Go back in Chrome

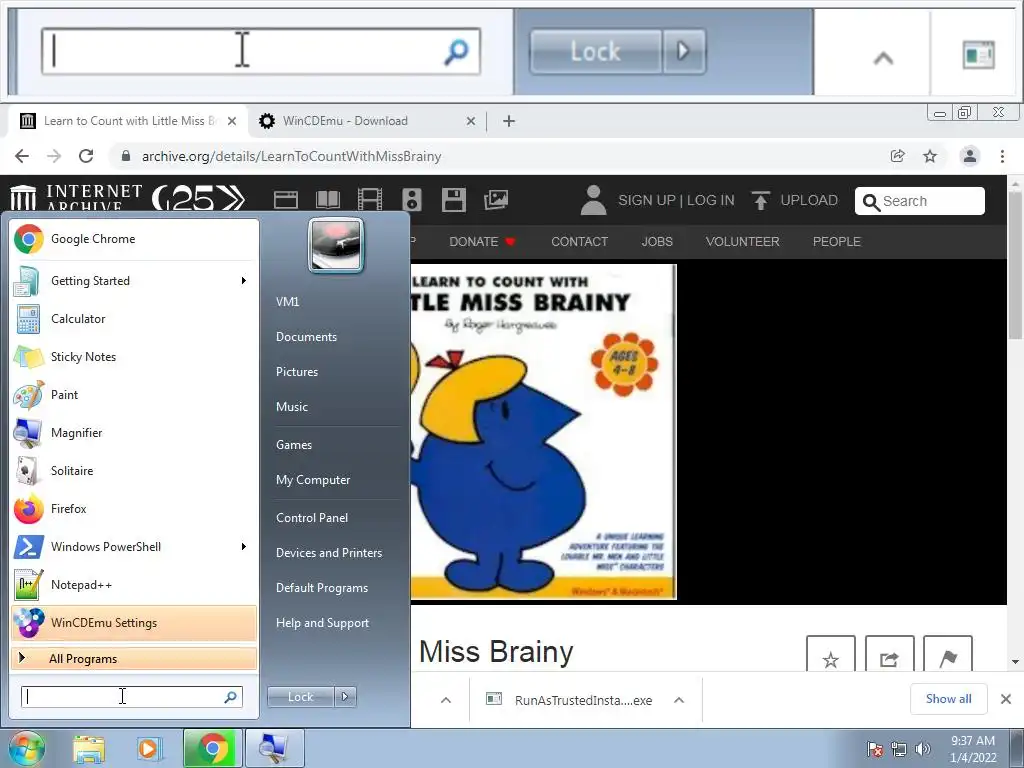(22, 156)
